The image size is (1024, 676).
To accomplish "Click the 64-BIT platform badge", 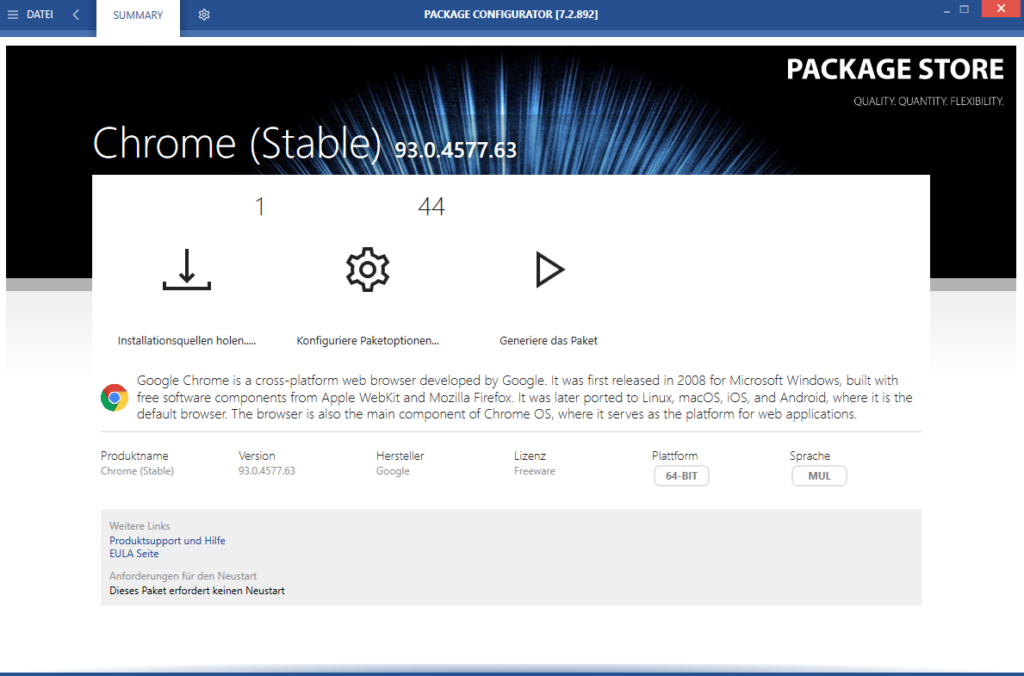I will (x=681, y=475).
